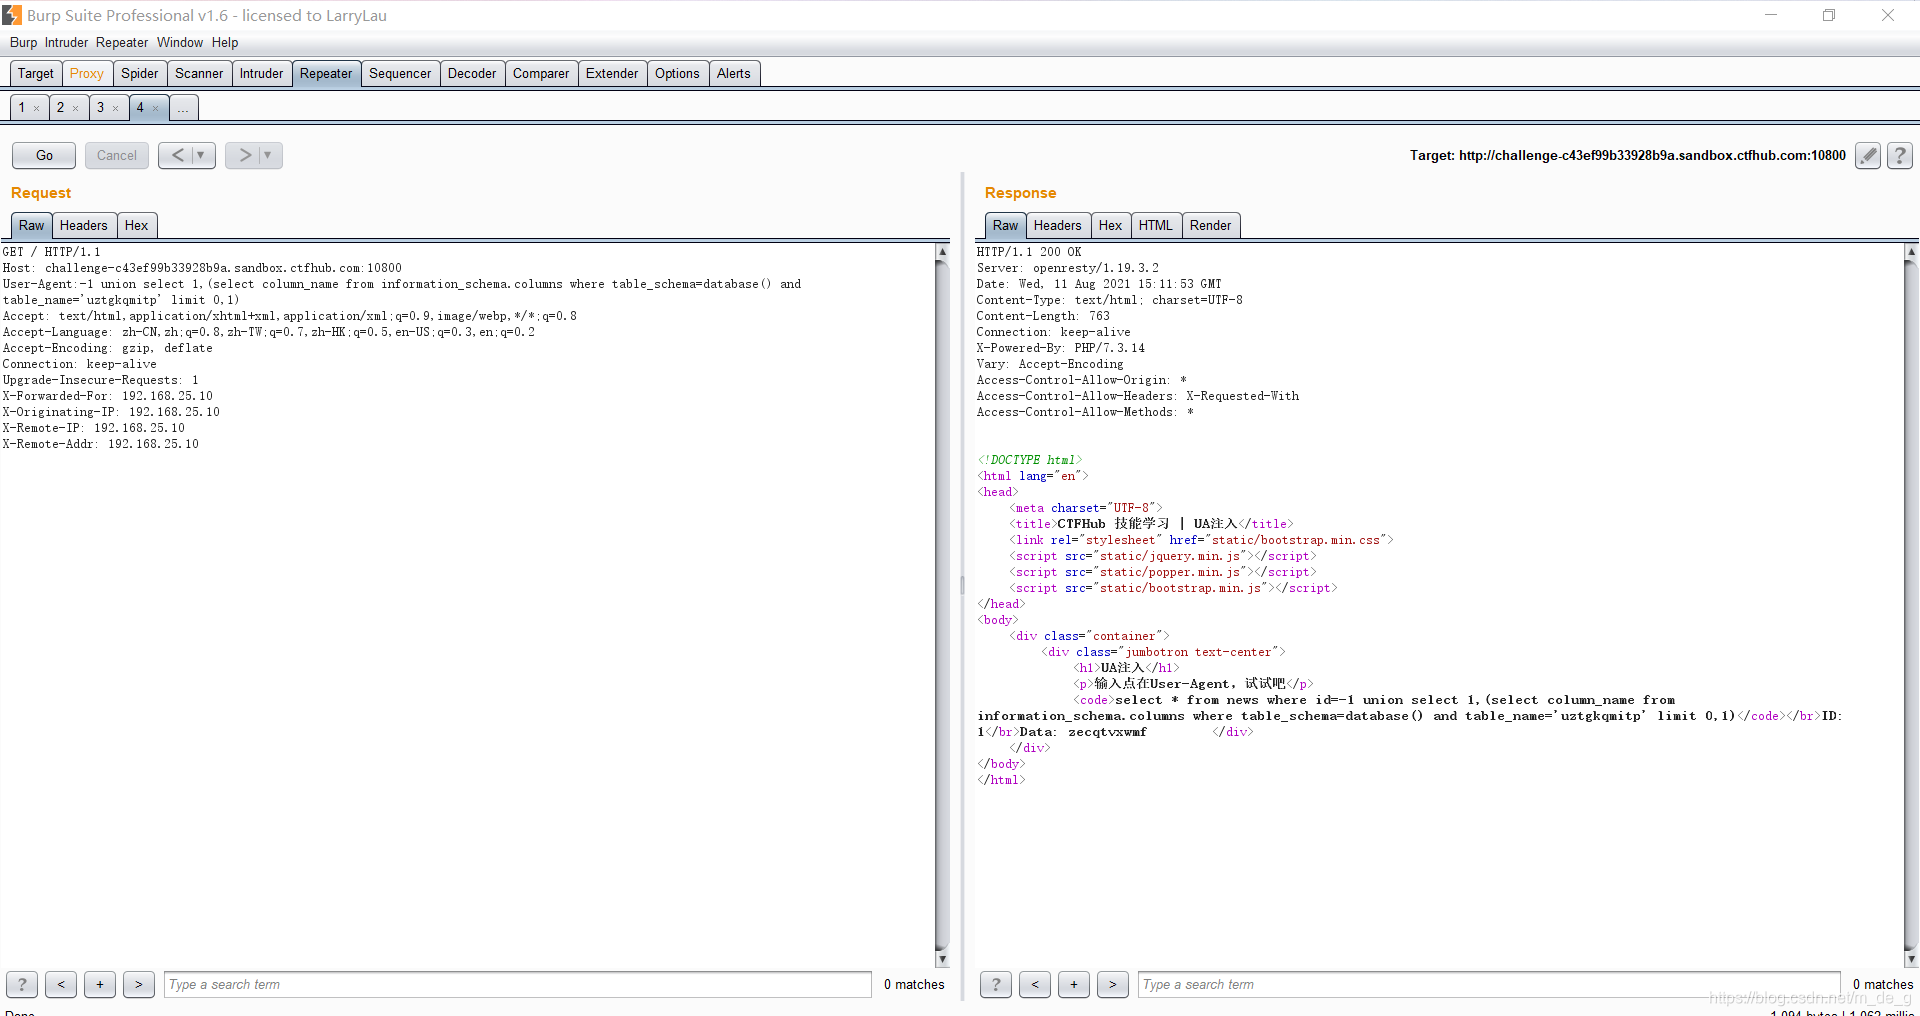Click the Burp Suite application icon in title bar
This screenshot has width=1920, height=1016.
tap(12, 15)
